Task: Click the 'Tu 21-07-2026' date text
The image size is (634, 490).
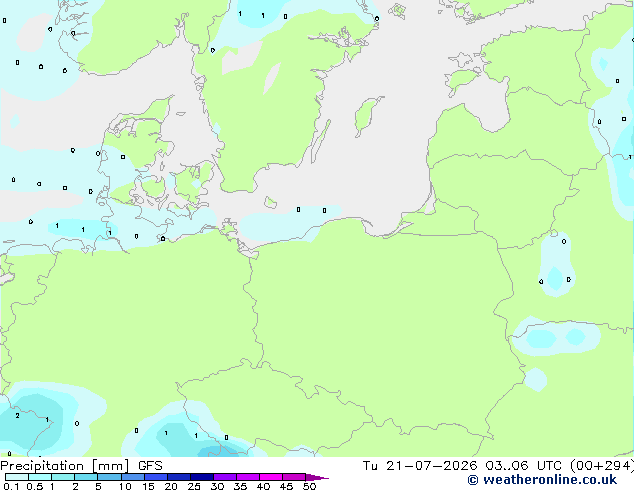Action: (x=420, y=466)
